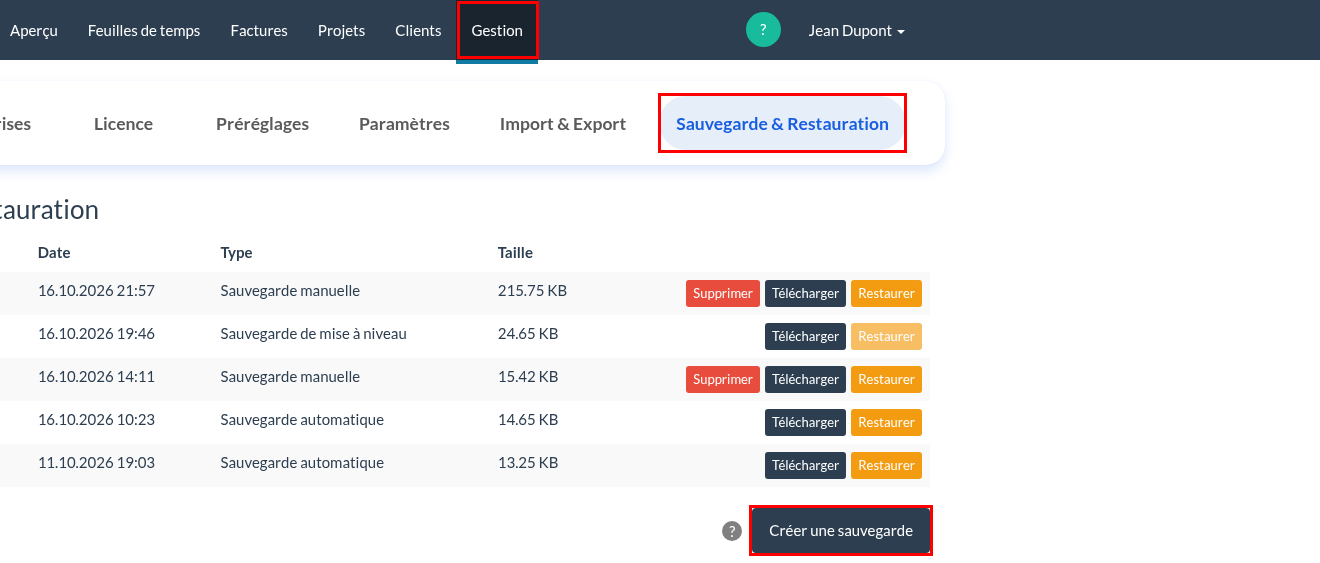Download the 215.75 KB backup
Viewport: 1320px width, 563px height.
click(805, 293)
